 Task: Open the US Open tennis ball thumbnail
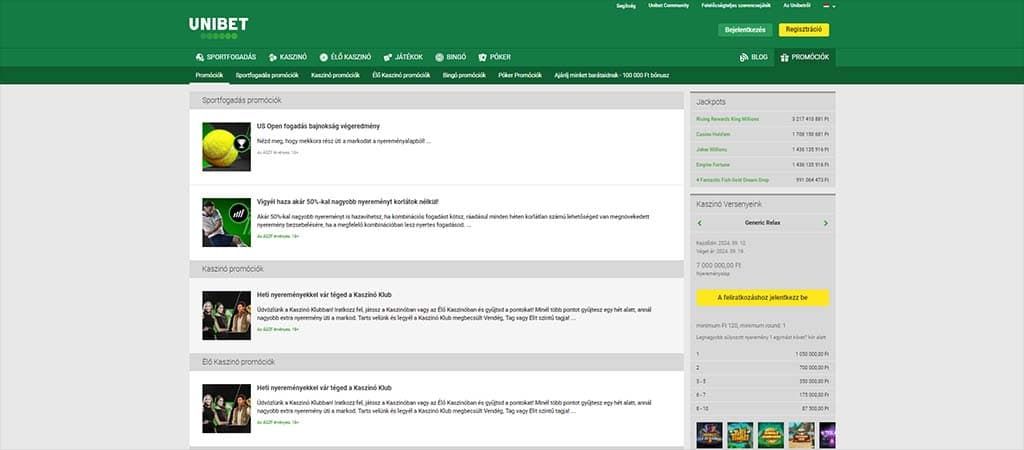[227, 147]
